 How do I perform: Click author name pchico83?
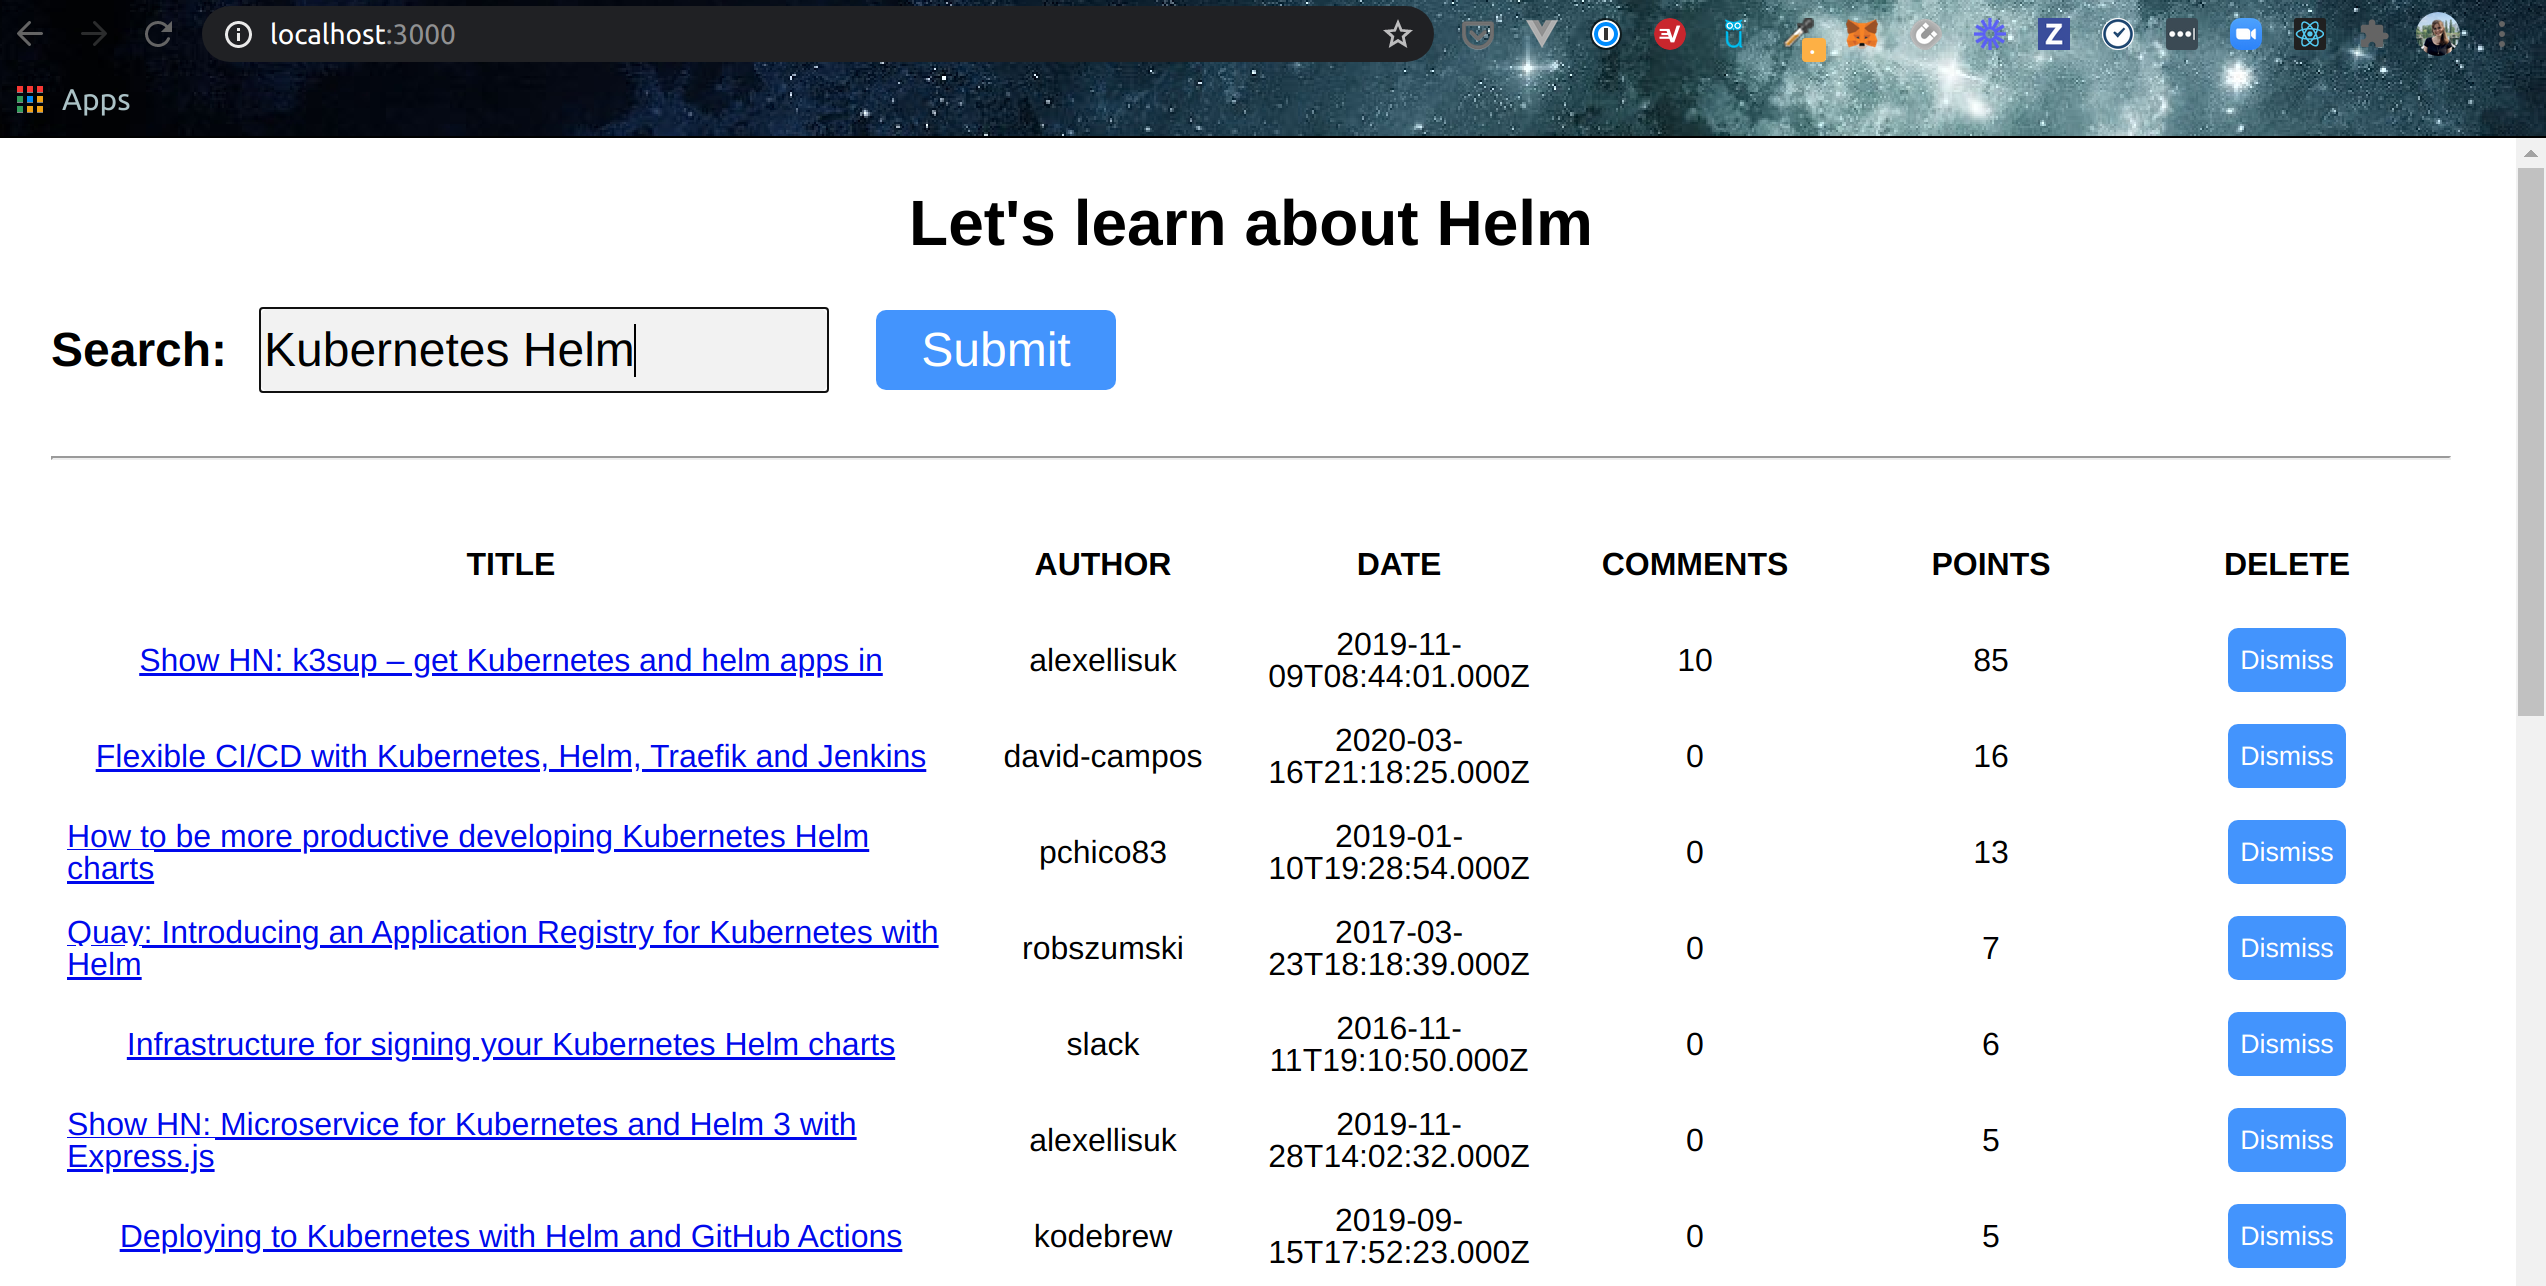[1102, 852]
